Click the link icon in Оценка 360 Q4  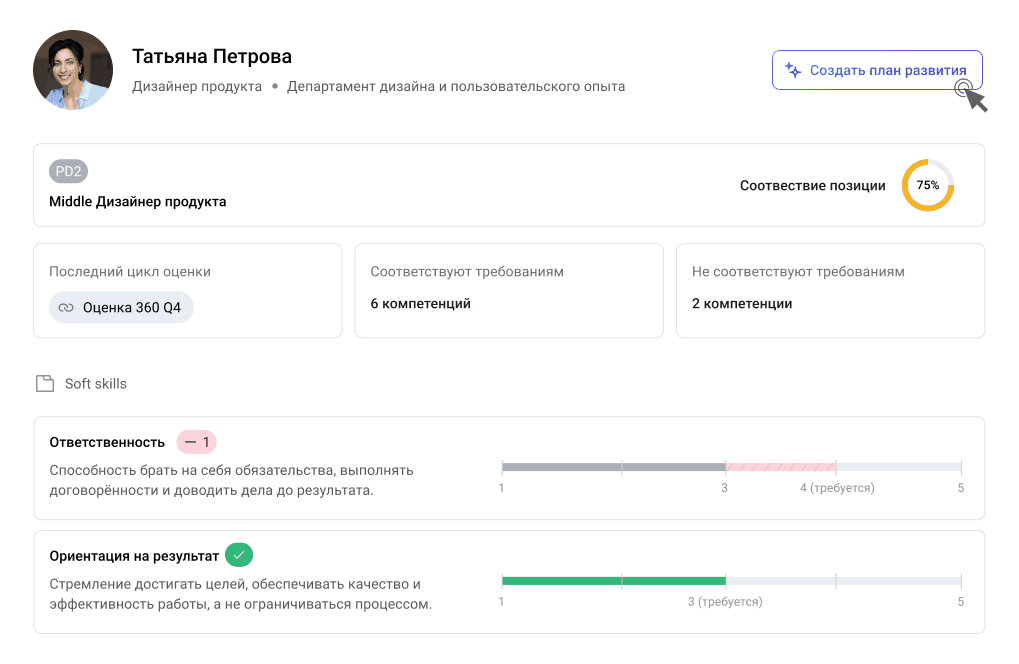pyautogui.click(x=66, y=308)
